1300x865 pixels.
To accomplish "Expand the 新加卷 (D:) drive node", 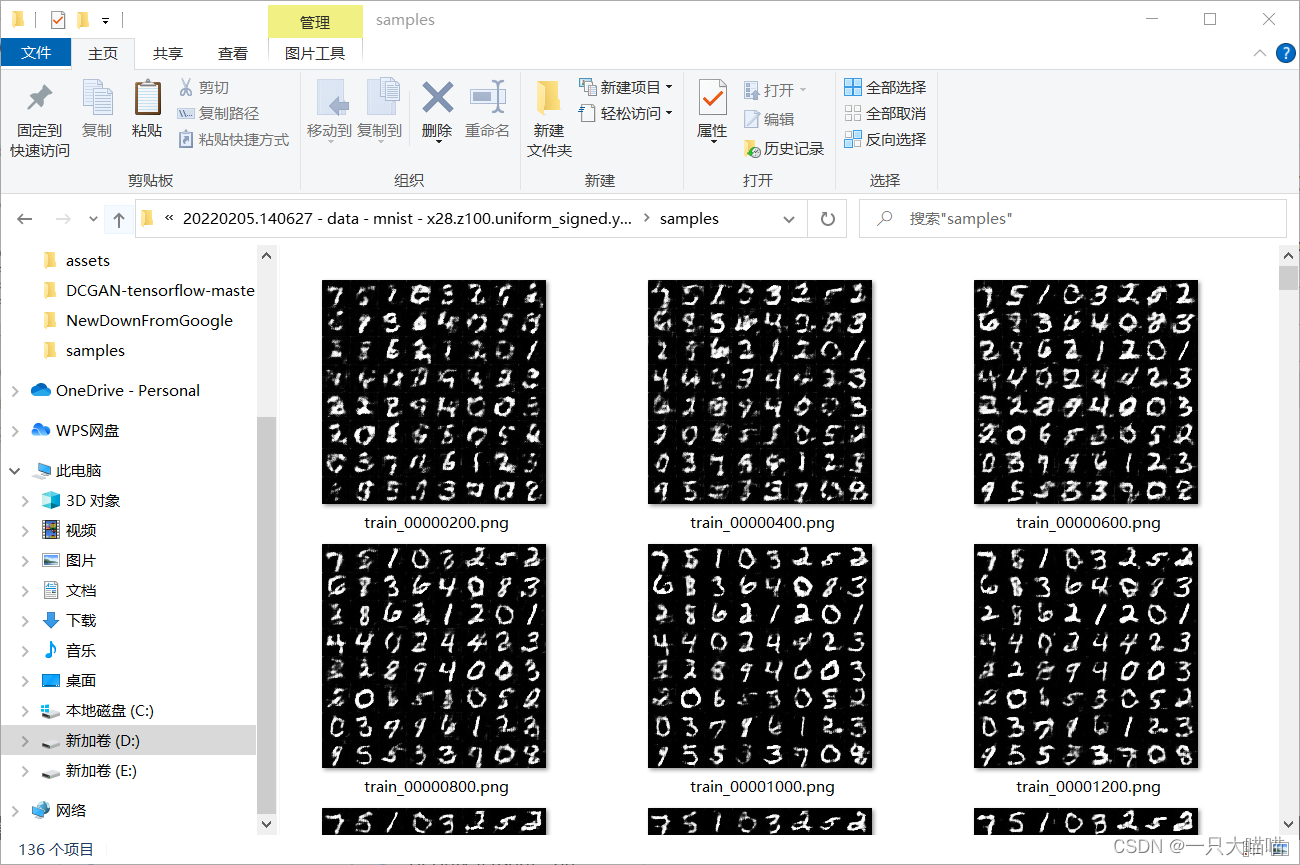I will (x=27, y=741).
